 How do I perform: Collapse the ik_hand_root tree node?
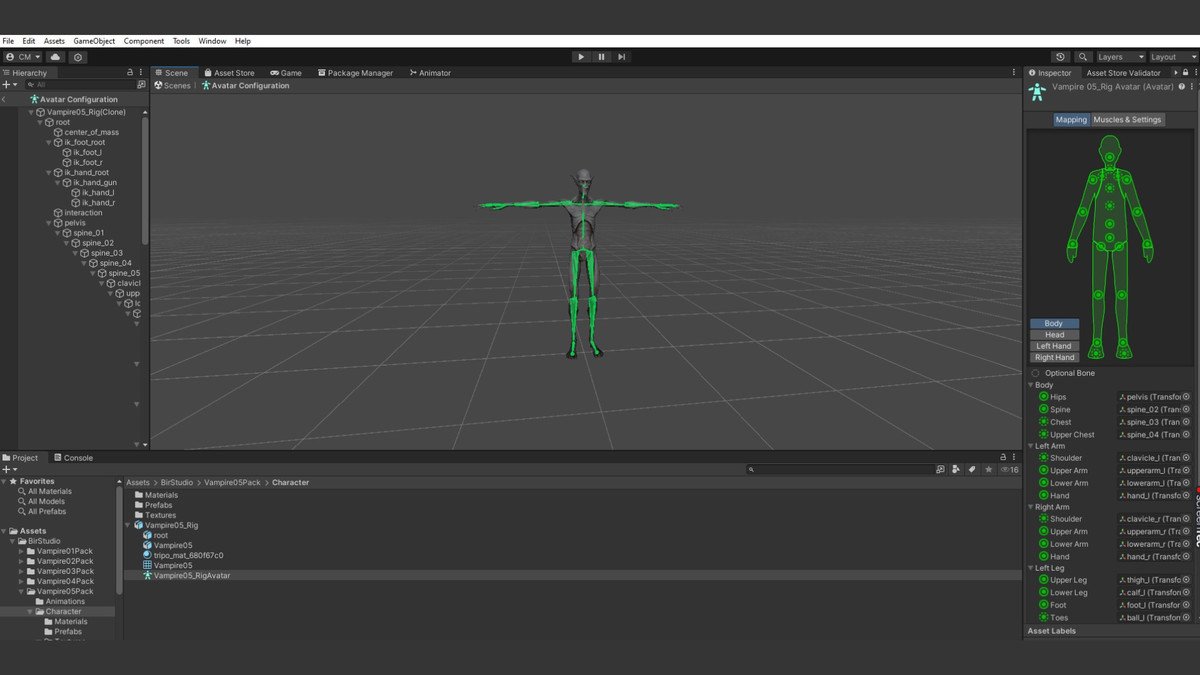[48, 173]
